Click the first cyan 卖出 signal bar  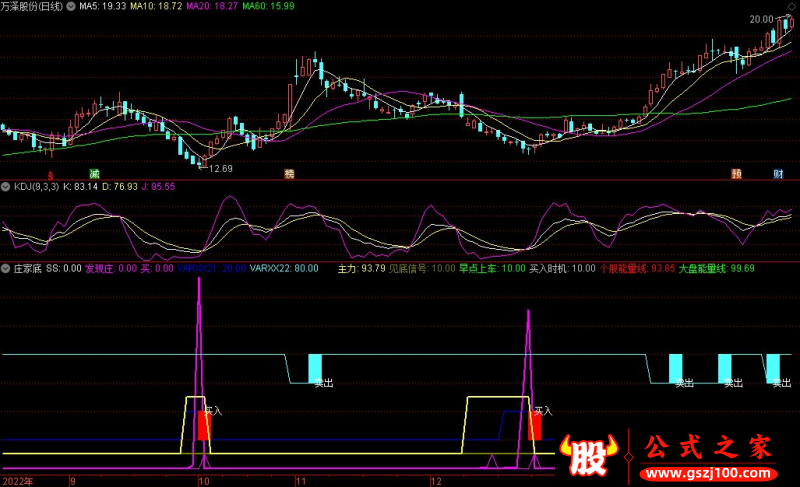coord(315,367)
